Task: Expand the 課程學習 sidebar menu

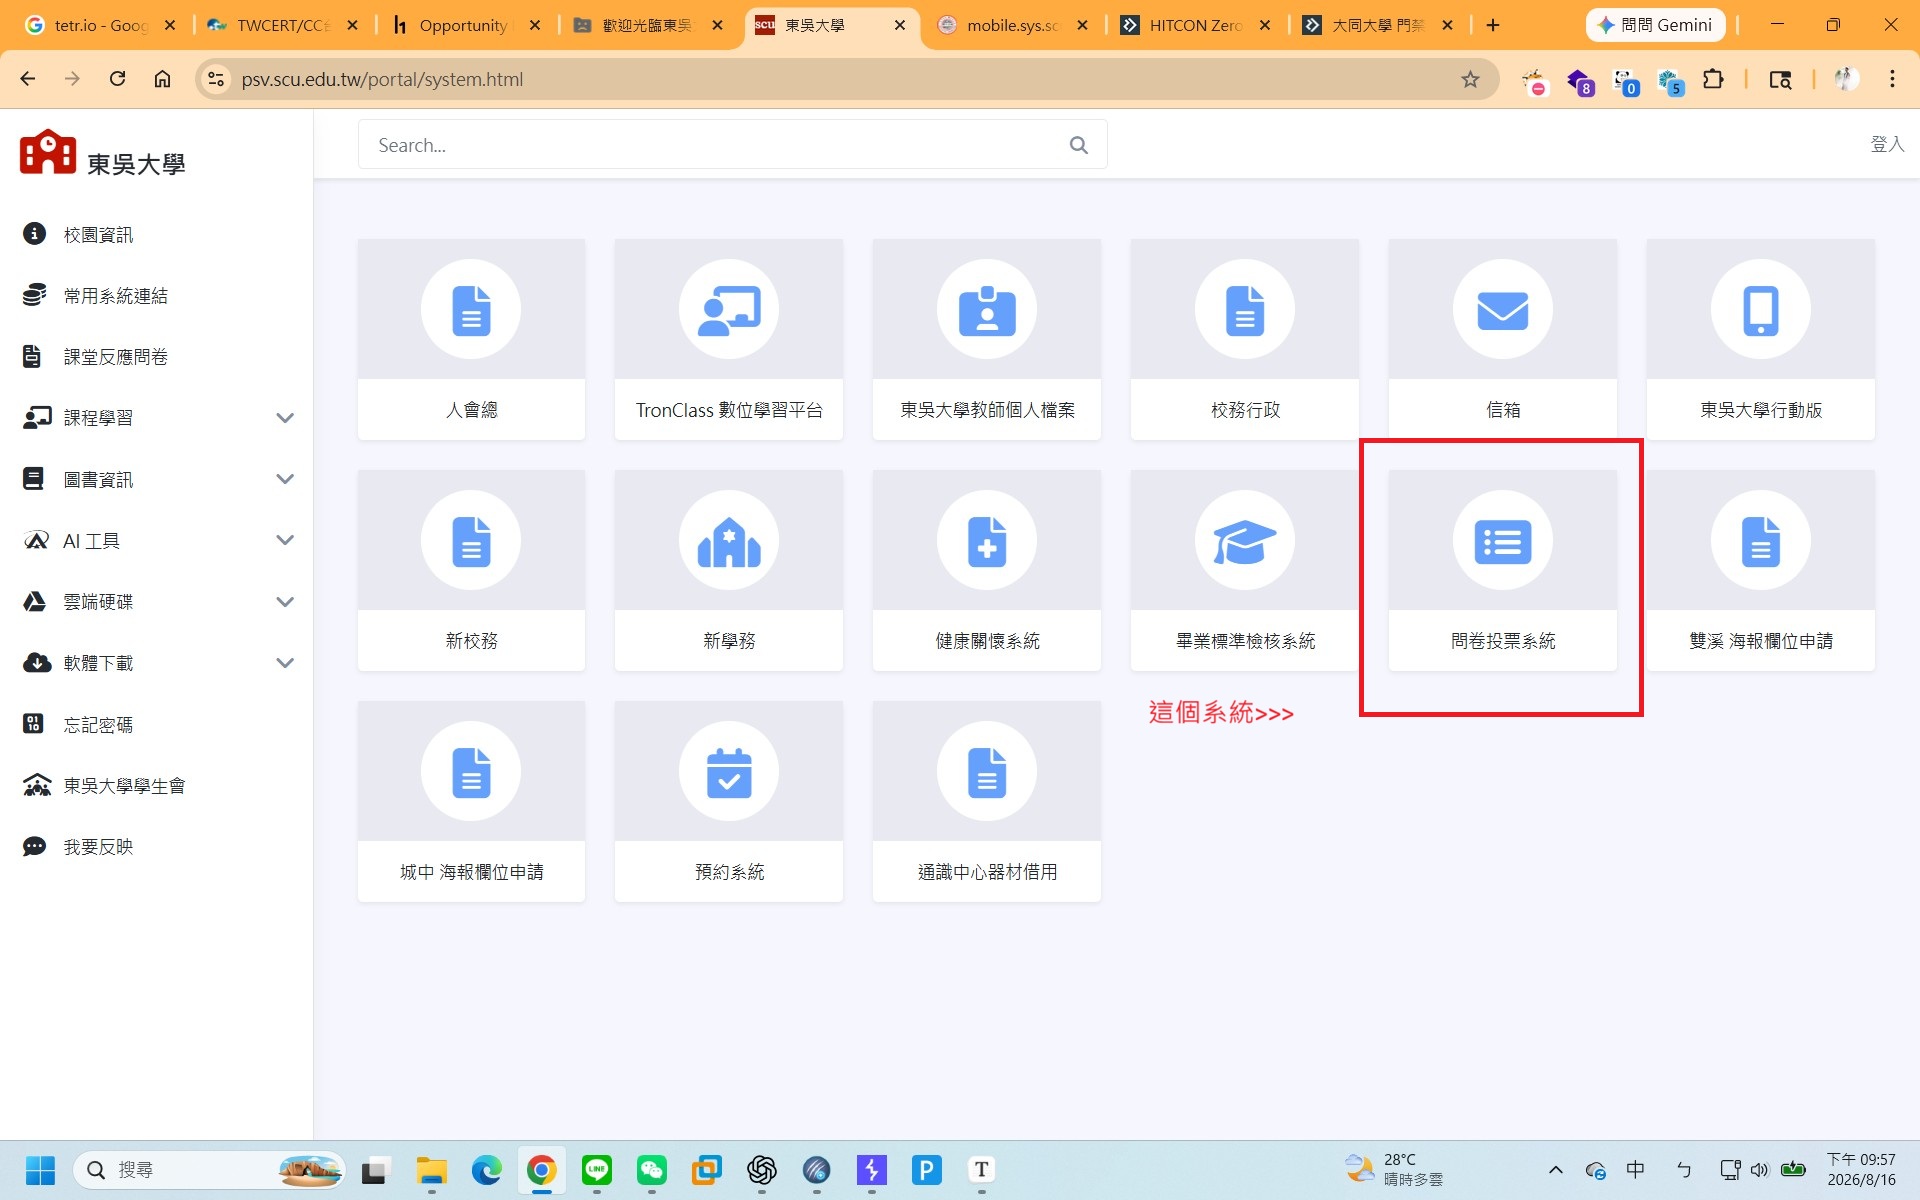Action: pyautogui.click(x=285, y=418)
